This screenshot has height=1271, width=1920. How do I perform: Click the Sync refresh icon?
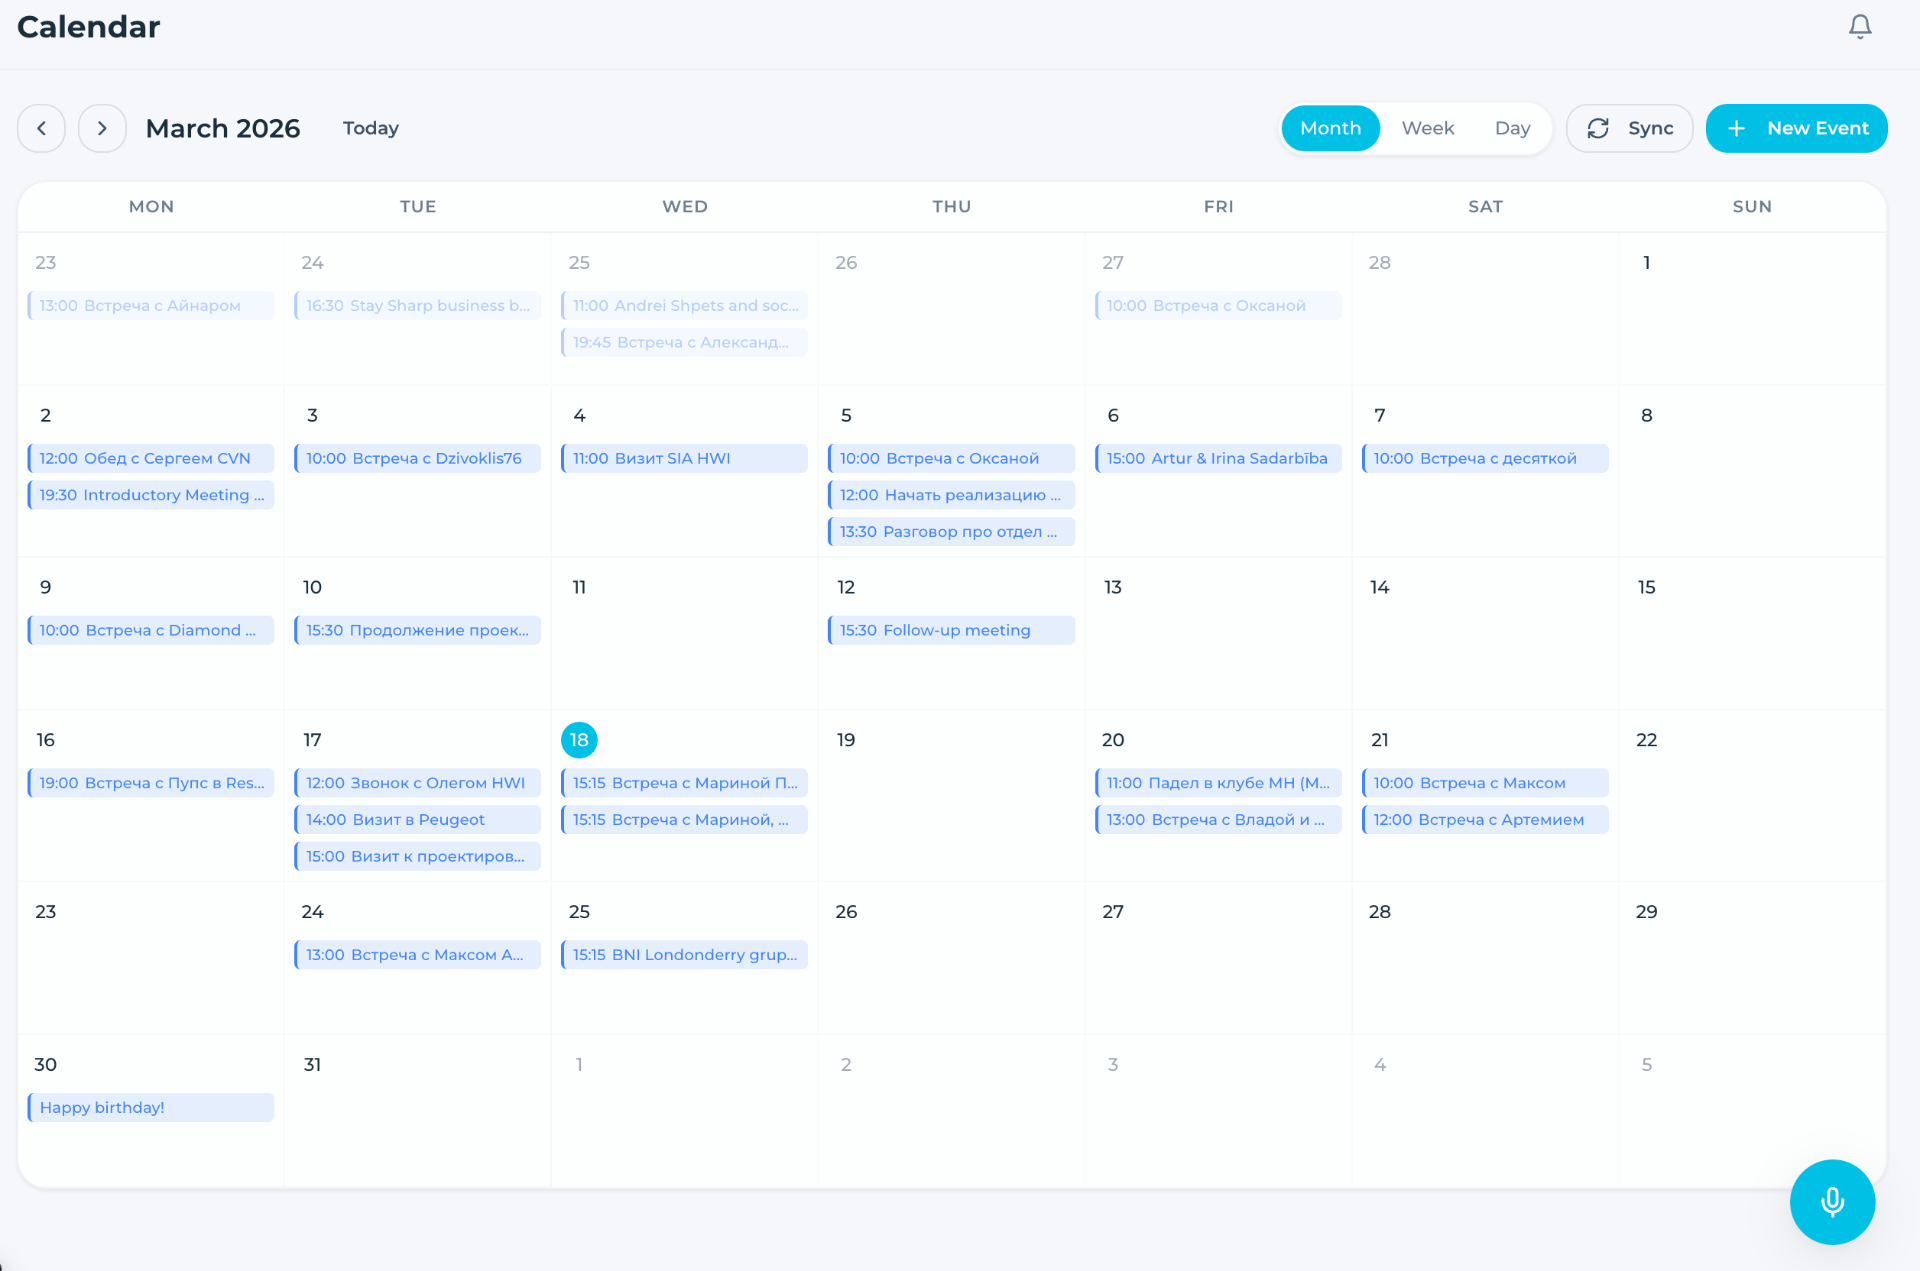pos(1598,128)
